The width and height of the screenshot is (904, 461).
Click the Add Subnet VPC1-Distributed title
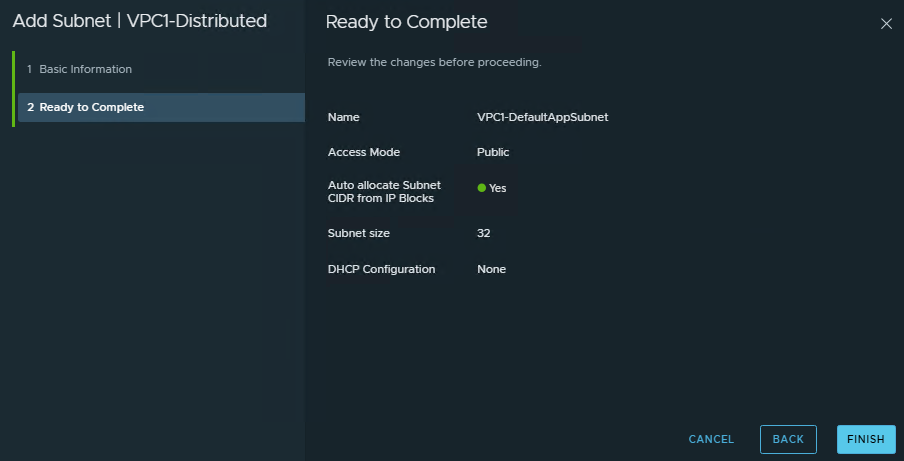pyautogui.click(x=140, y=21)
